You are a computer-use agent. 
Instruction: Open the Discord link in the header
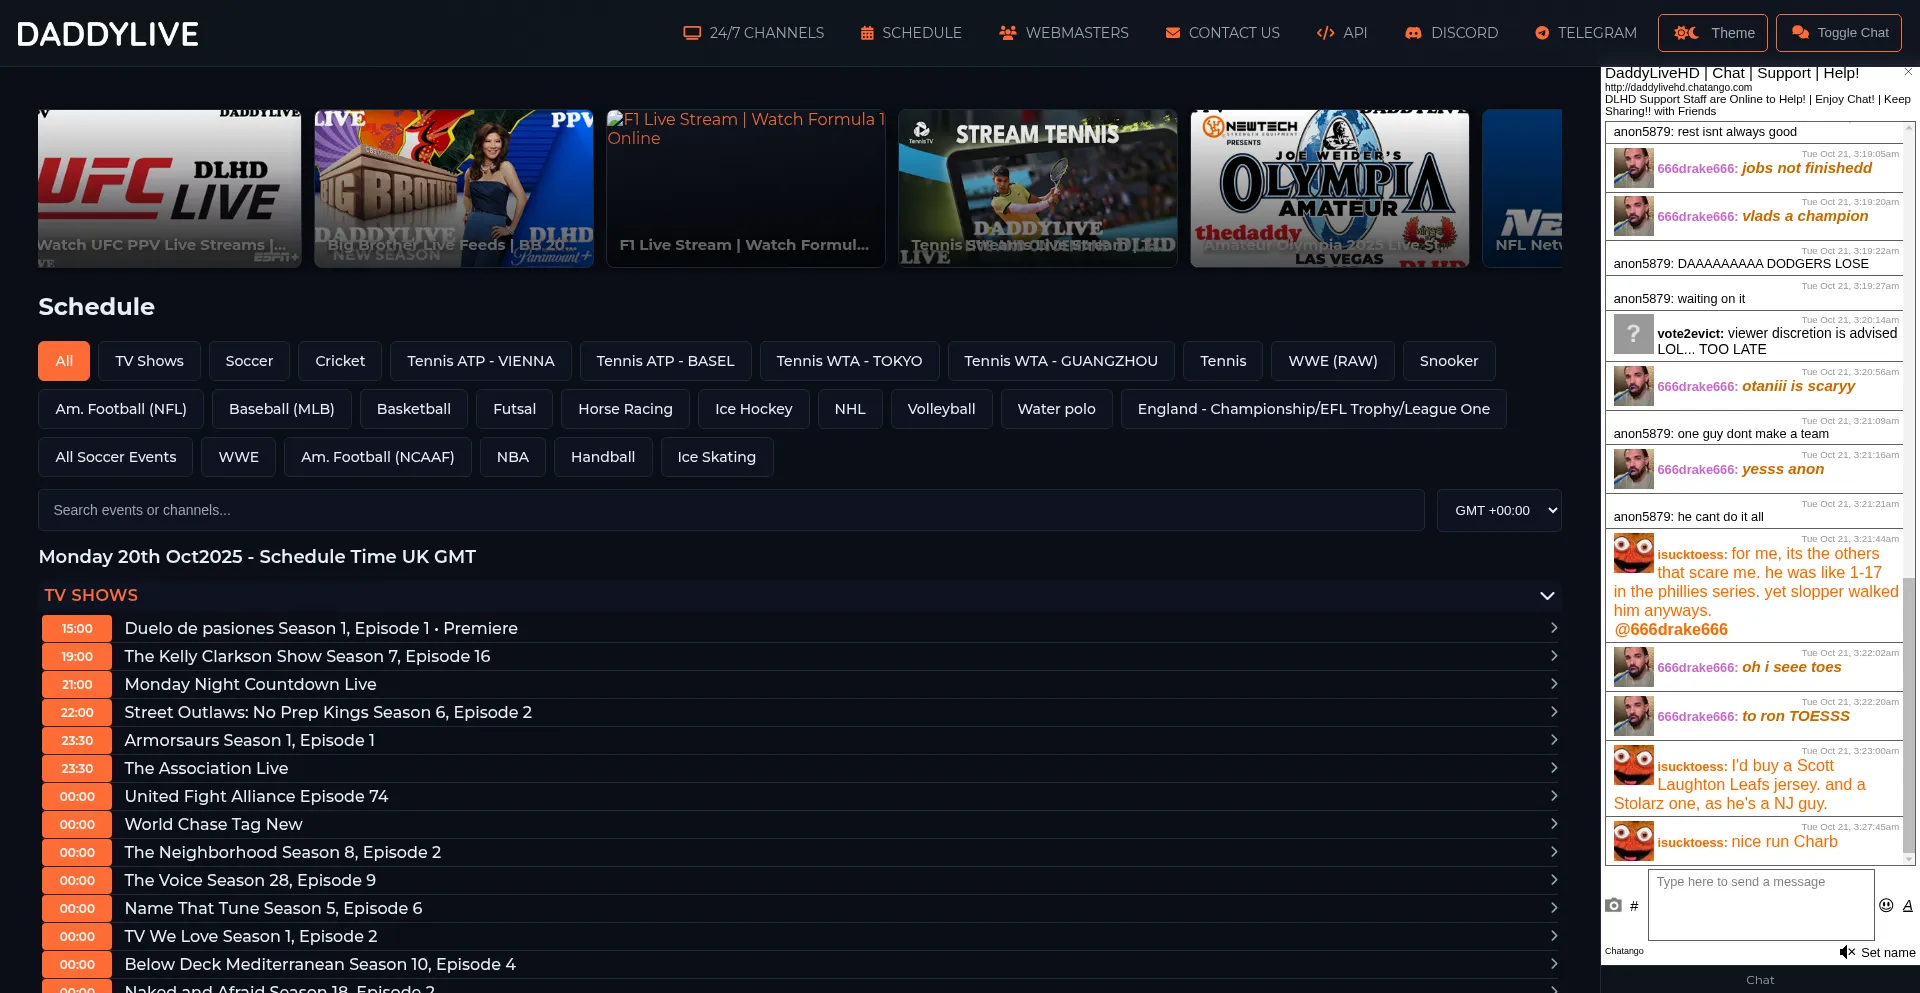click(x=1451, y=33)
